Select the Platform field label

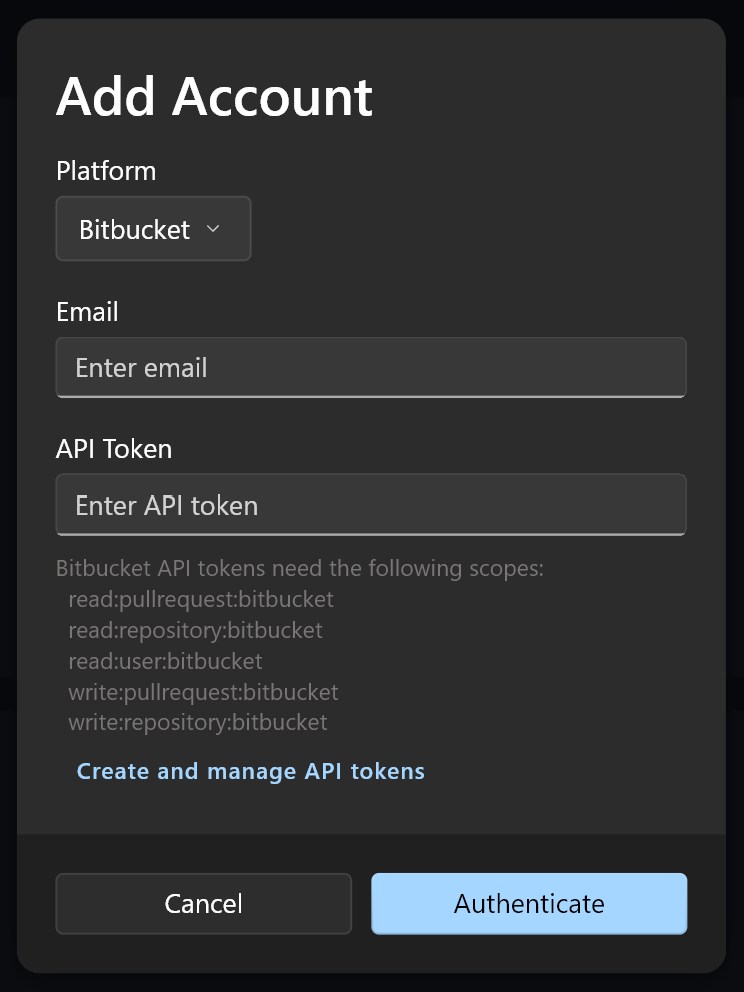[106, 171]
